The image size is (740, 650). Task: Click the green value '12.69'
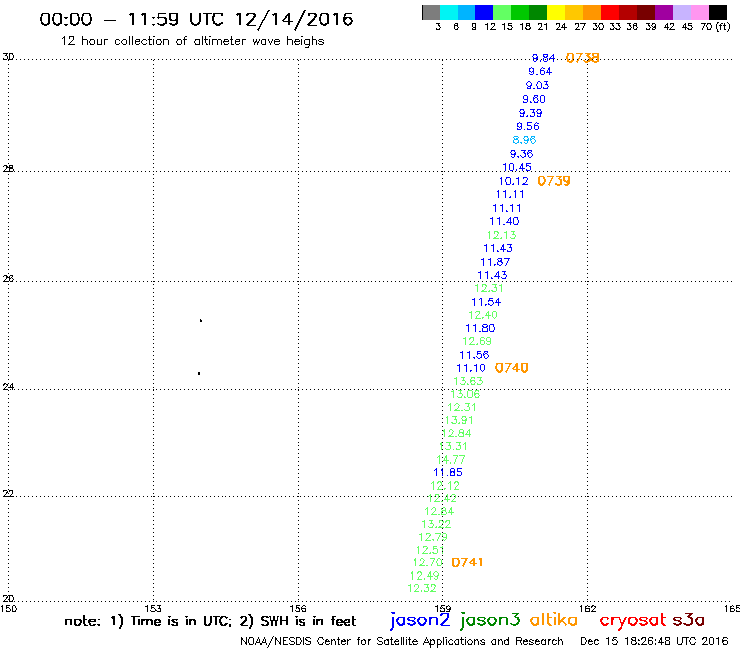coord(477,341)
